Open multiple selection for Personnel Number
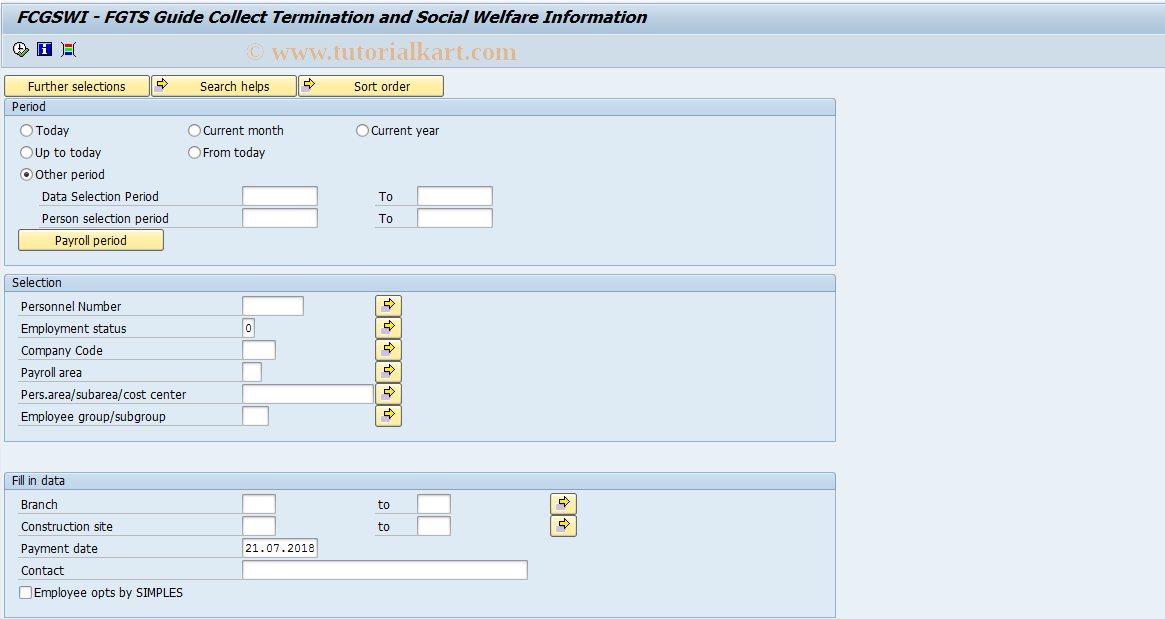The width and height of the screenshot is (1165, 619). tap(389, 306)
